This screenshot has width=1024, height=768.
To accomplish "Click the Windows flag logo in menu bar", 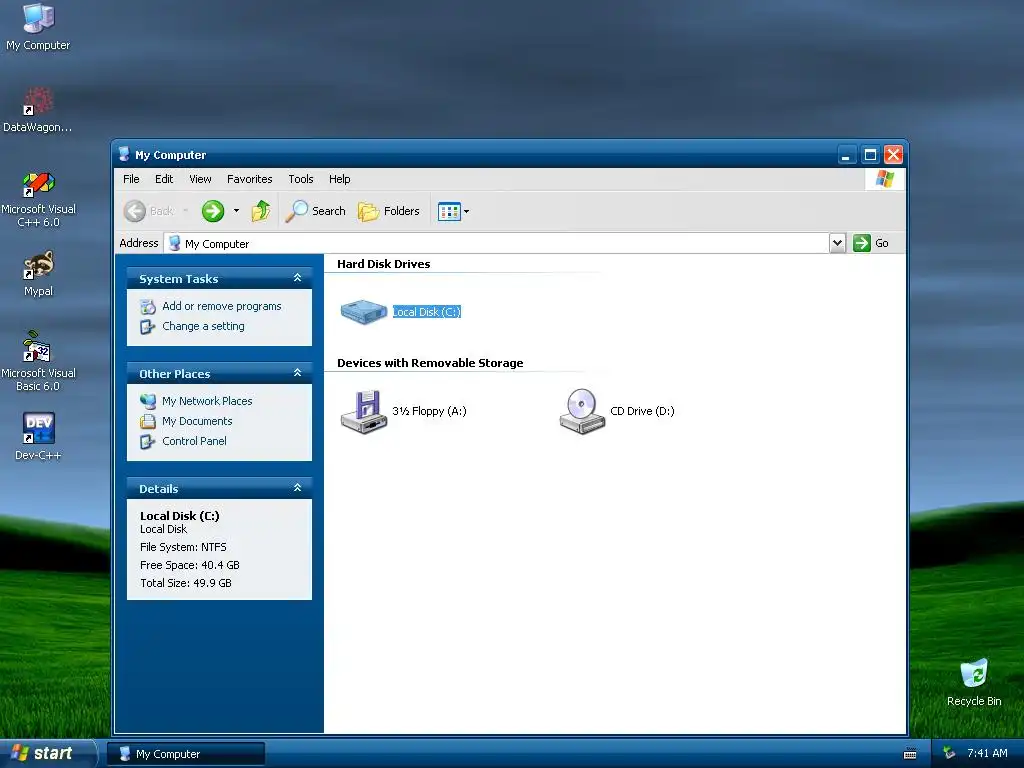I will [x=885, y=179].
